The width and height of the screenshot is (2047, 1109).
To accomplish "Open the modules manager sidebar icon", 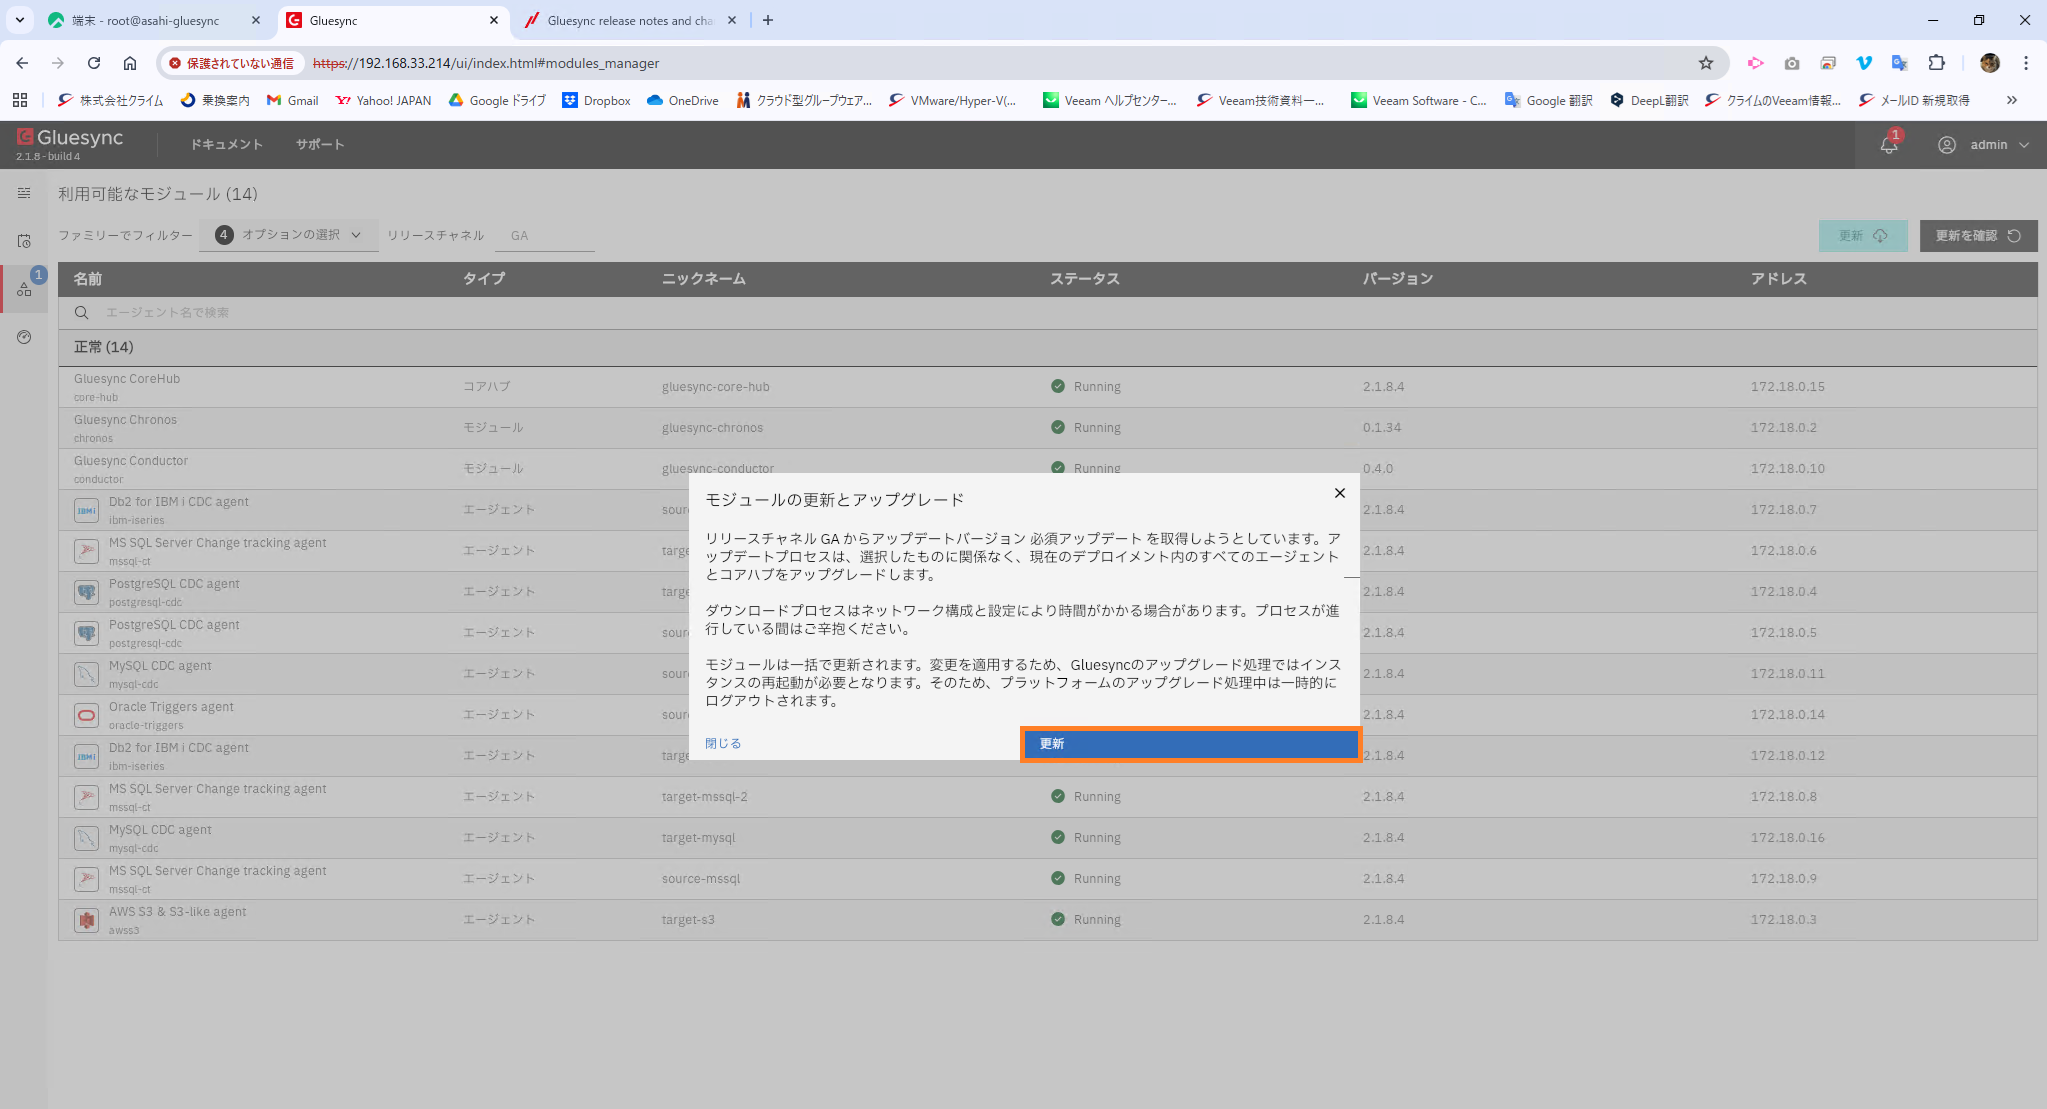I will pyautogui.click(x=24, y=289).
